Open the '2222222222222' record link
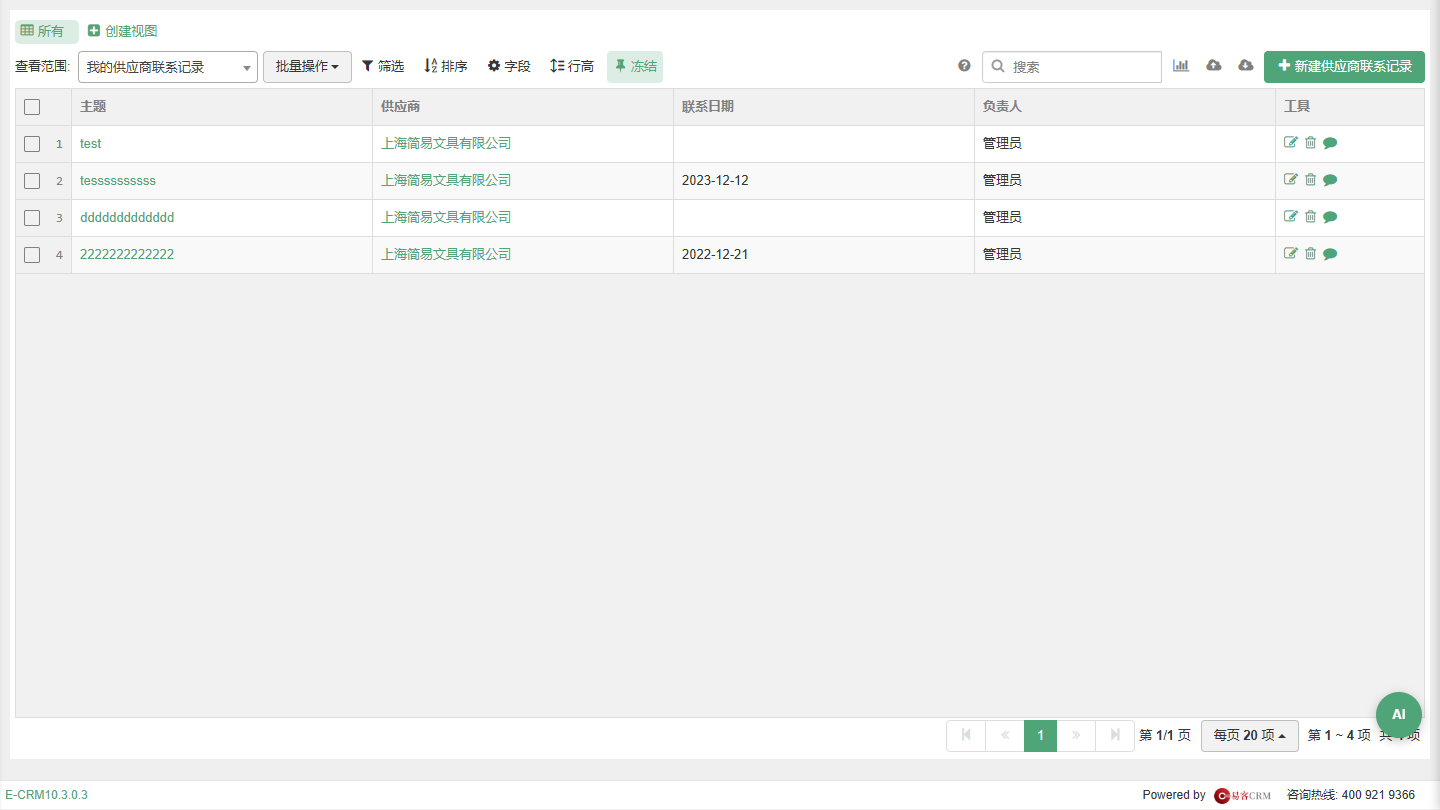The height and width of the screenshot is (810, 1440). point(127,255)
